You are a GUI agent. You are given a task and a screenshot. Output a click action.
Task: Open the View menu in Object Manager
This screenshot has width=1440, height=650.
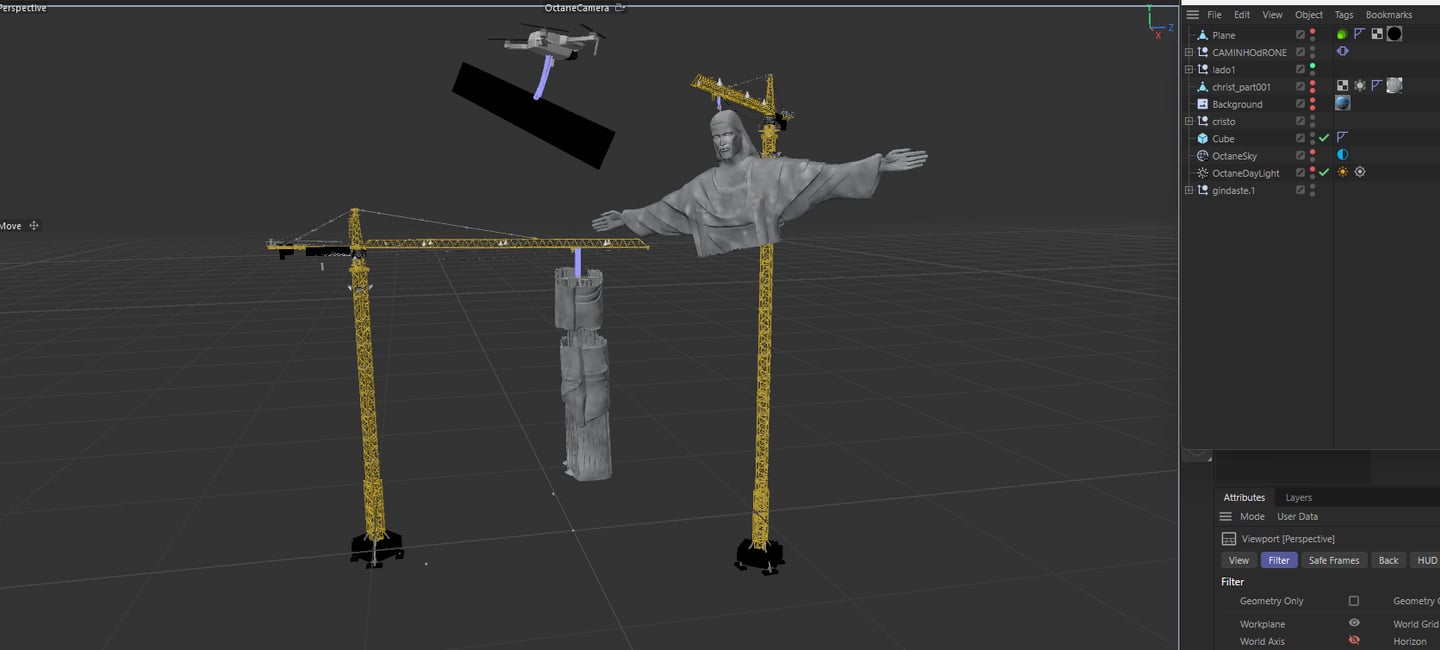coord(1272,15)
